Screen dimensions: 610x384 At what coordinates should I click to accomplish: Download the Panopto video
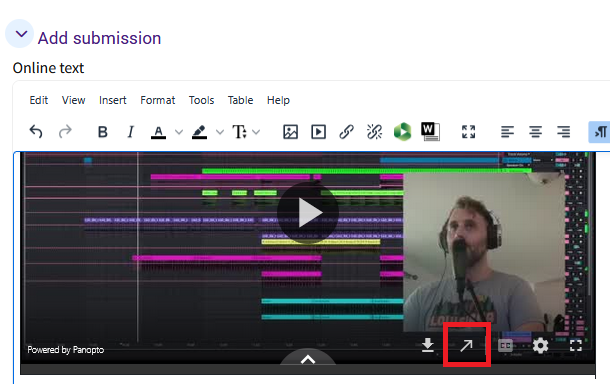click(x=428, y=345)
